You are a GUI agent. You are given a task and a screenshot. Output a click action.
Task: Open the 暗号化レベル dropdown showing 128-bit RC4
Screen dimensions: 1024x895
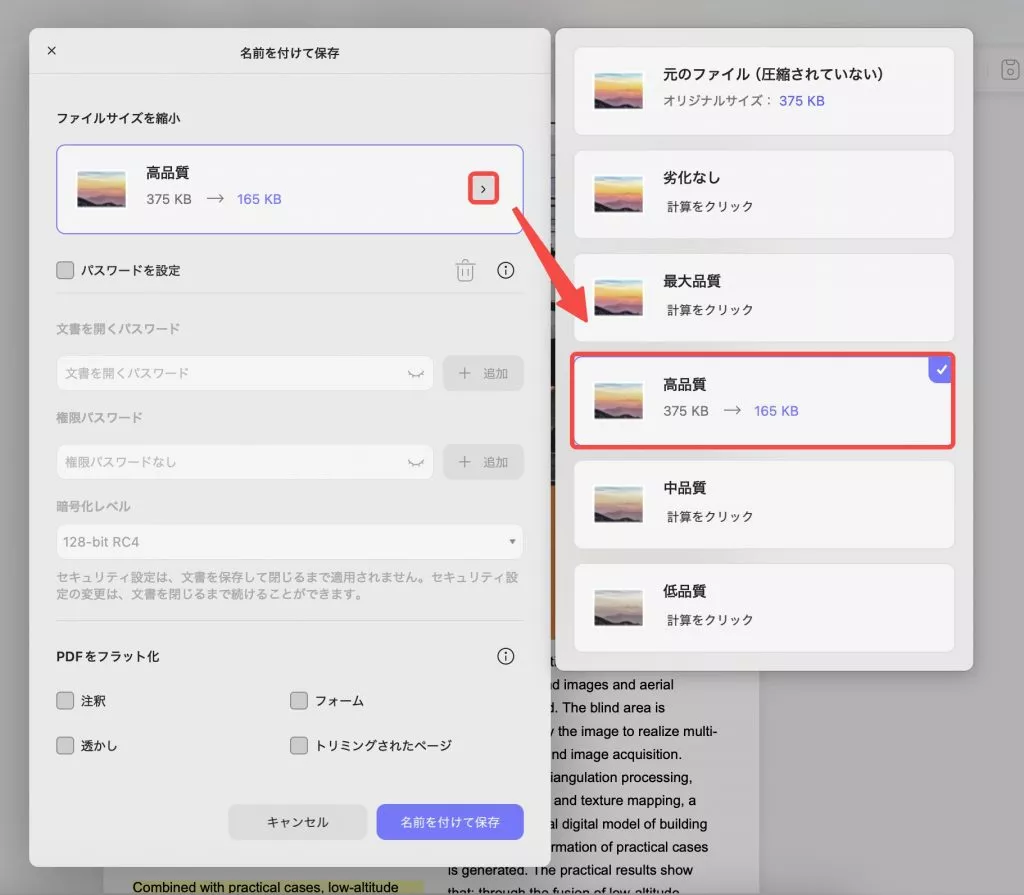pos(289,540)
